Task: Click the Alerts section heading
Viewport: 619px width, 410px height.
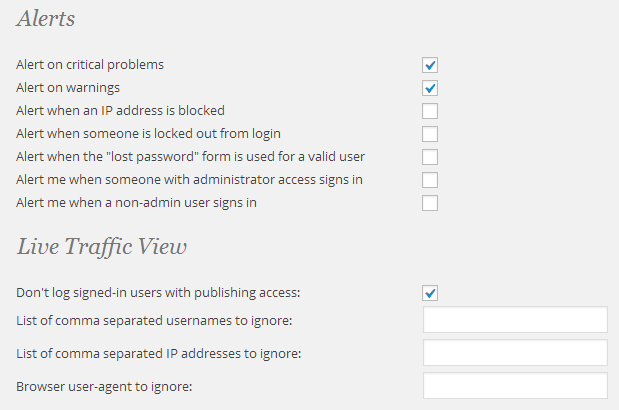Action: [46, 19]
